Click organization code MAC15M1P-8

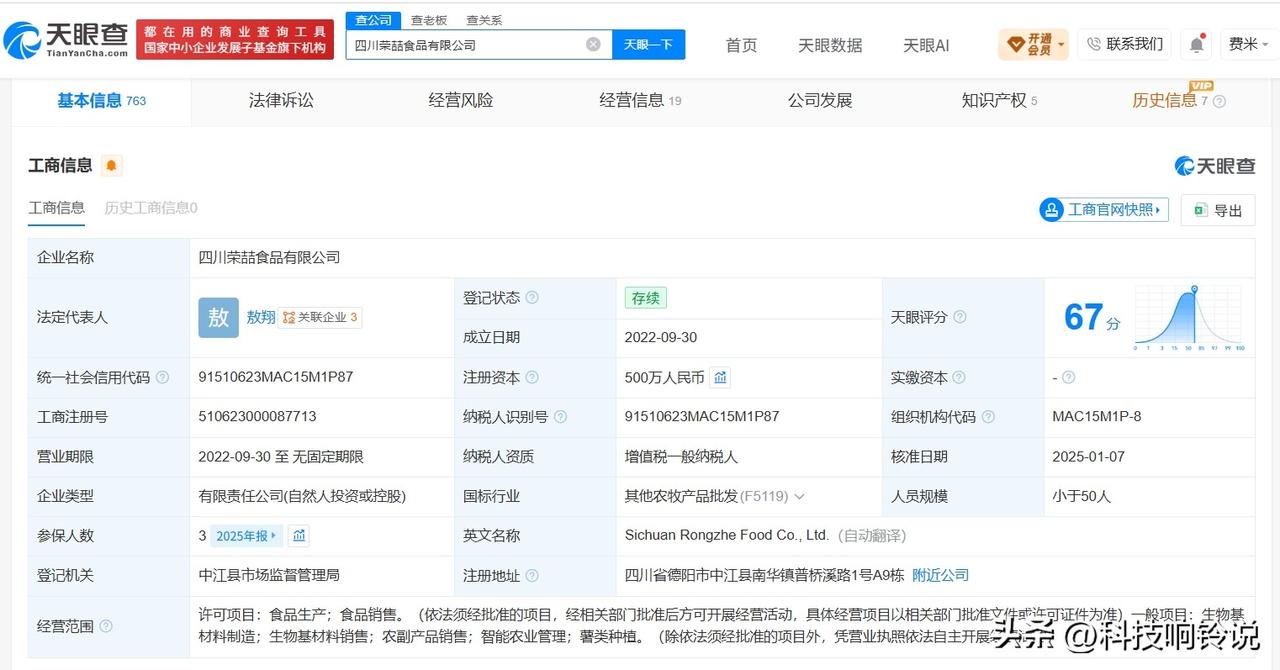(1097, 416)
